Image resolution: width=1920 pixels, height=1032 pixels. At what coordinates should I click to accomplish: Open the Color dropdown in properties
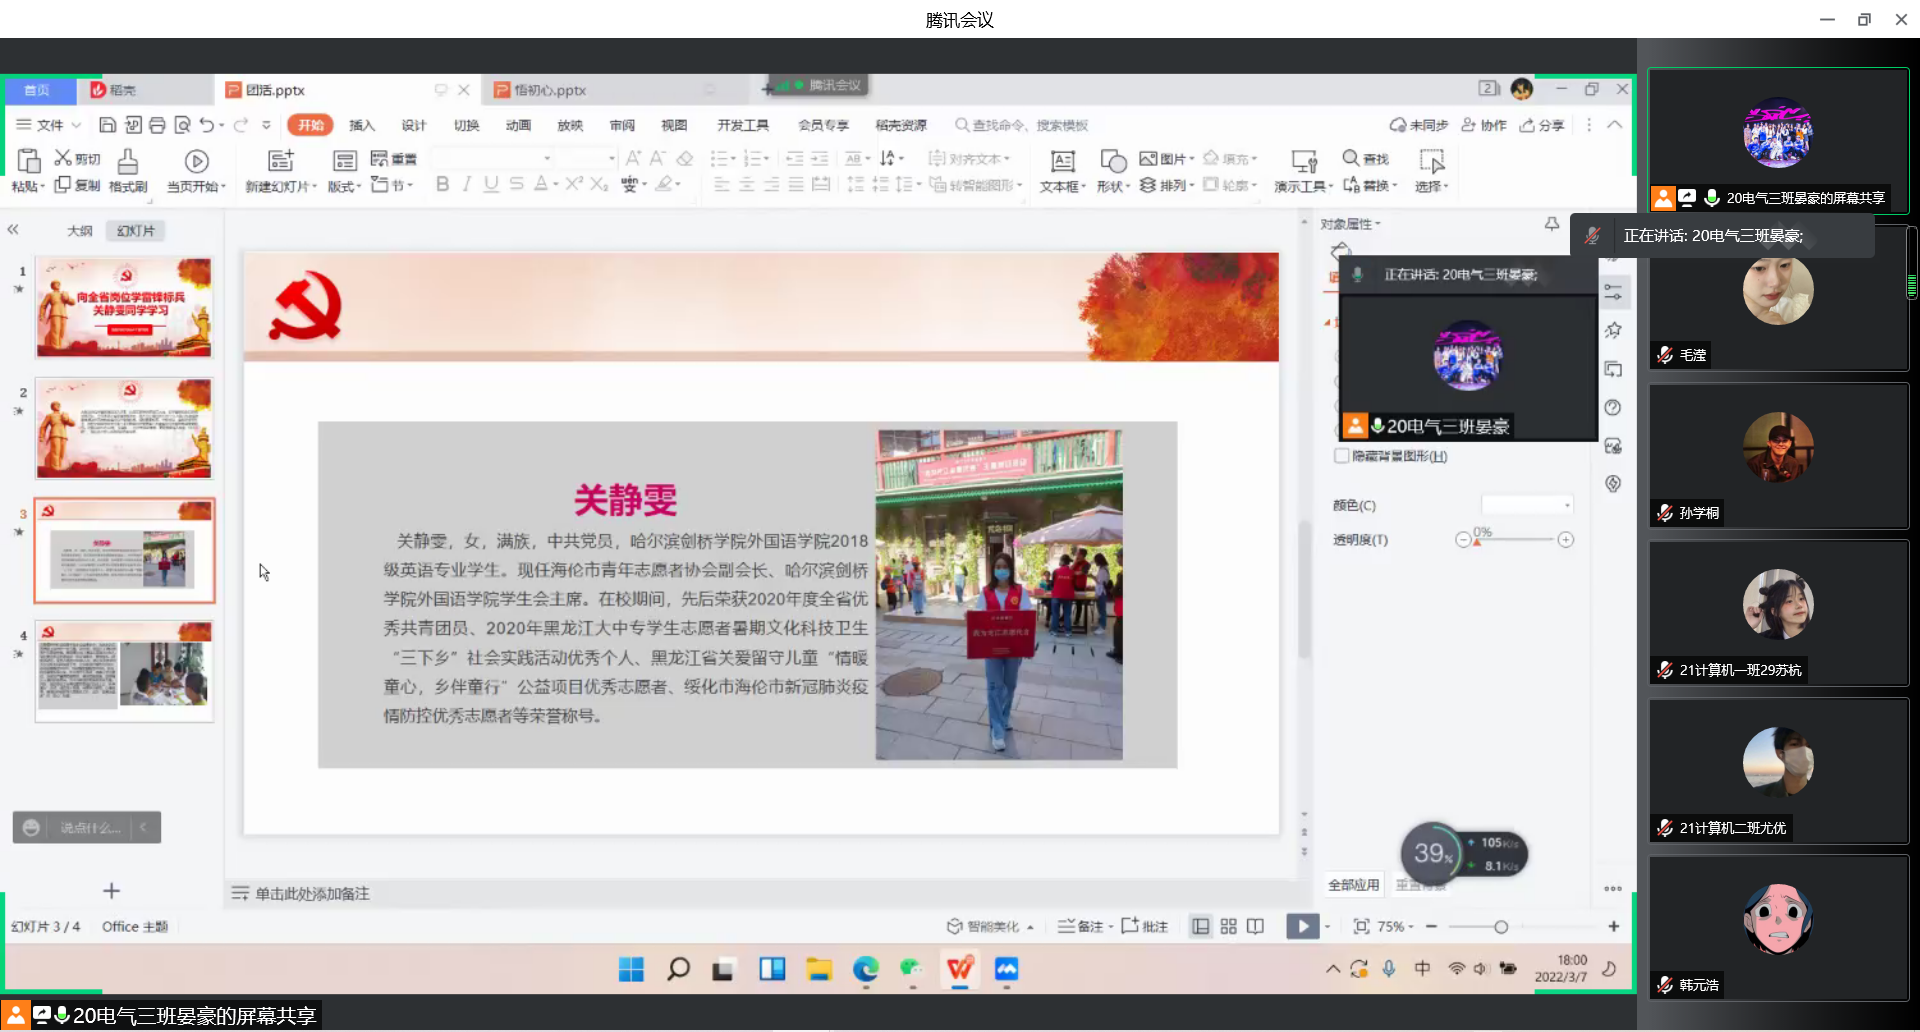click(1527, 505)
